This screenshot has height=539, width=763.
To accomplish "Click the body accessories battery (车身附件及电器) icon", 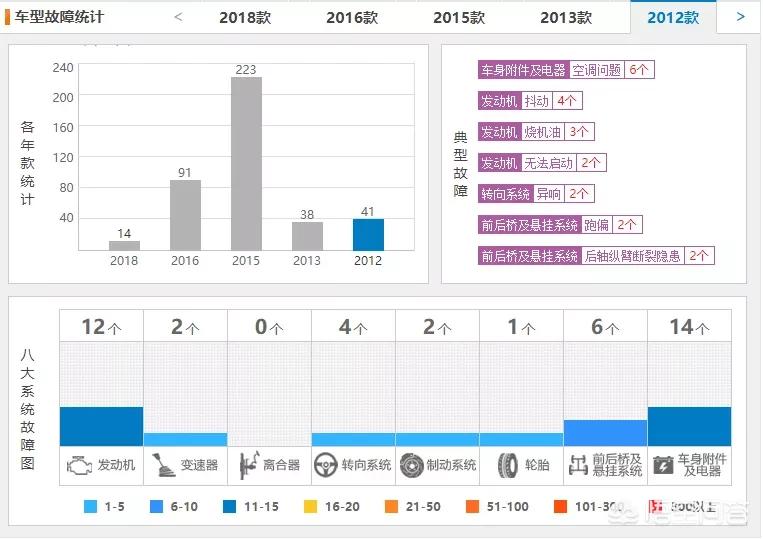I will pyautogui.click(x=663, y=465).
